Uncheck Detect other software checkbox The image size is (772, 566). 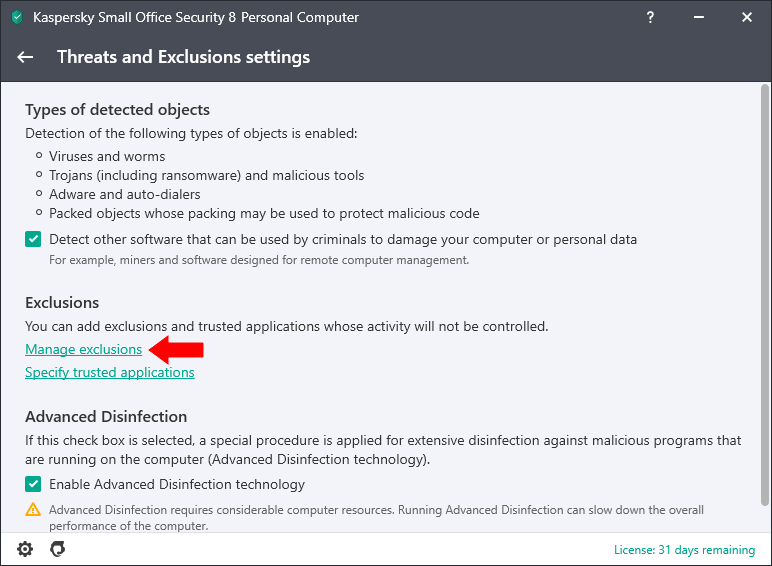coord(33,239)
